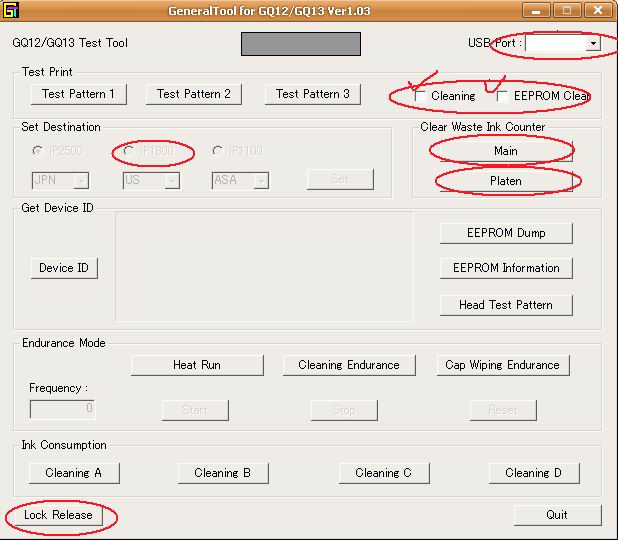The height and width of the screenshot is (540, 618).
Task: Print Test Pattern 3
Action: [x=313, y=94]
